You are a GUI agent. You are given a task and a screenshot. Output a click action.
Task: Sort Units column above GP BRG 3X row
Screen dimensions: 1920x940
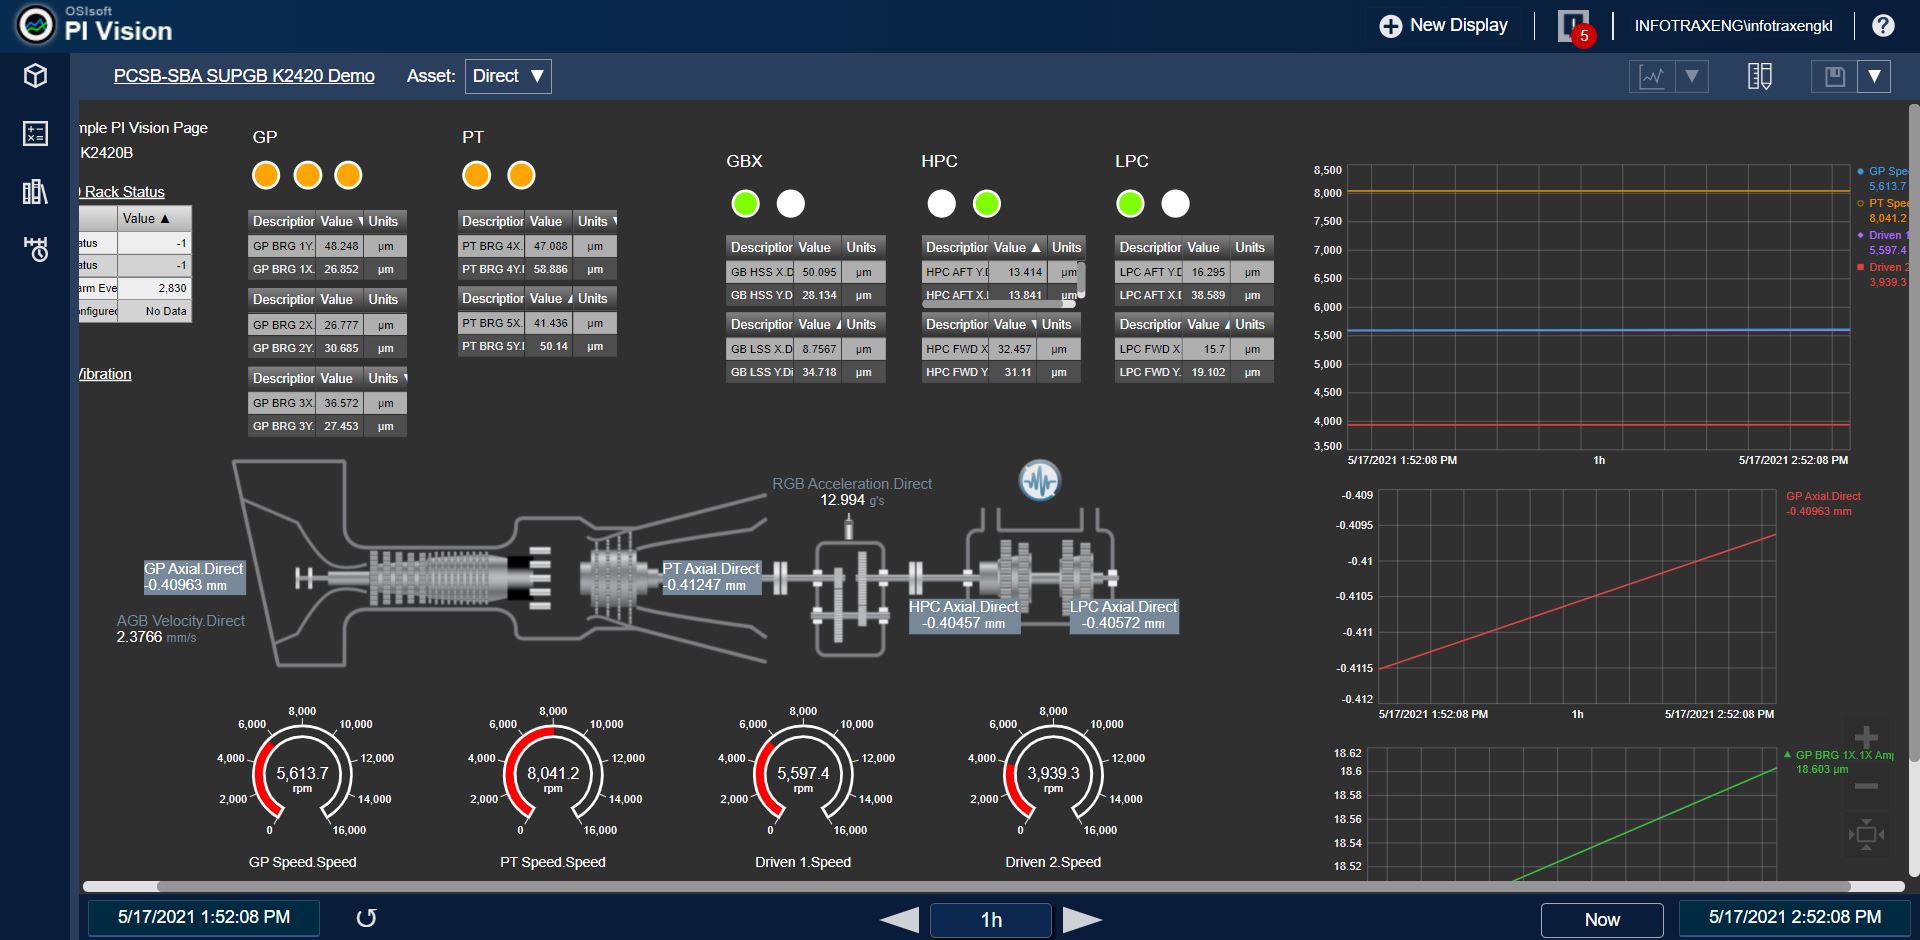coord(387,378)
